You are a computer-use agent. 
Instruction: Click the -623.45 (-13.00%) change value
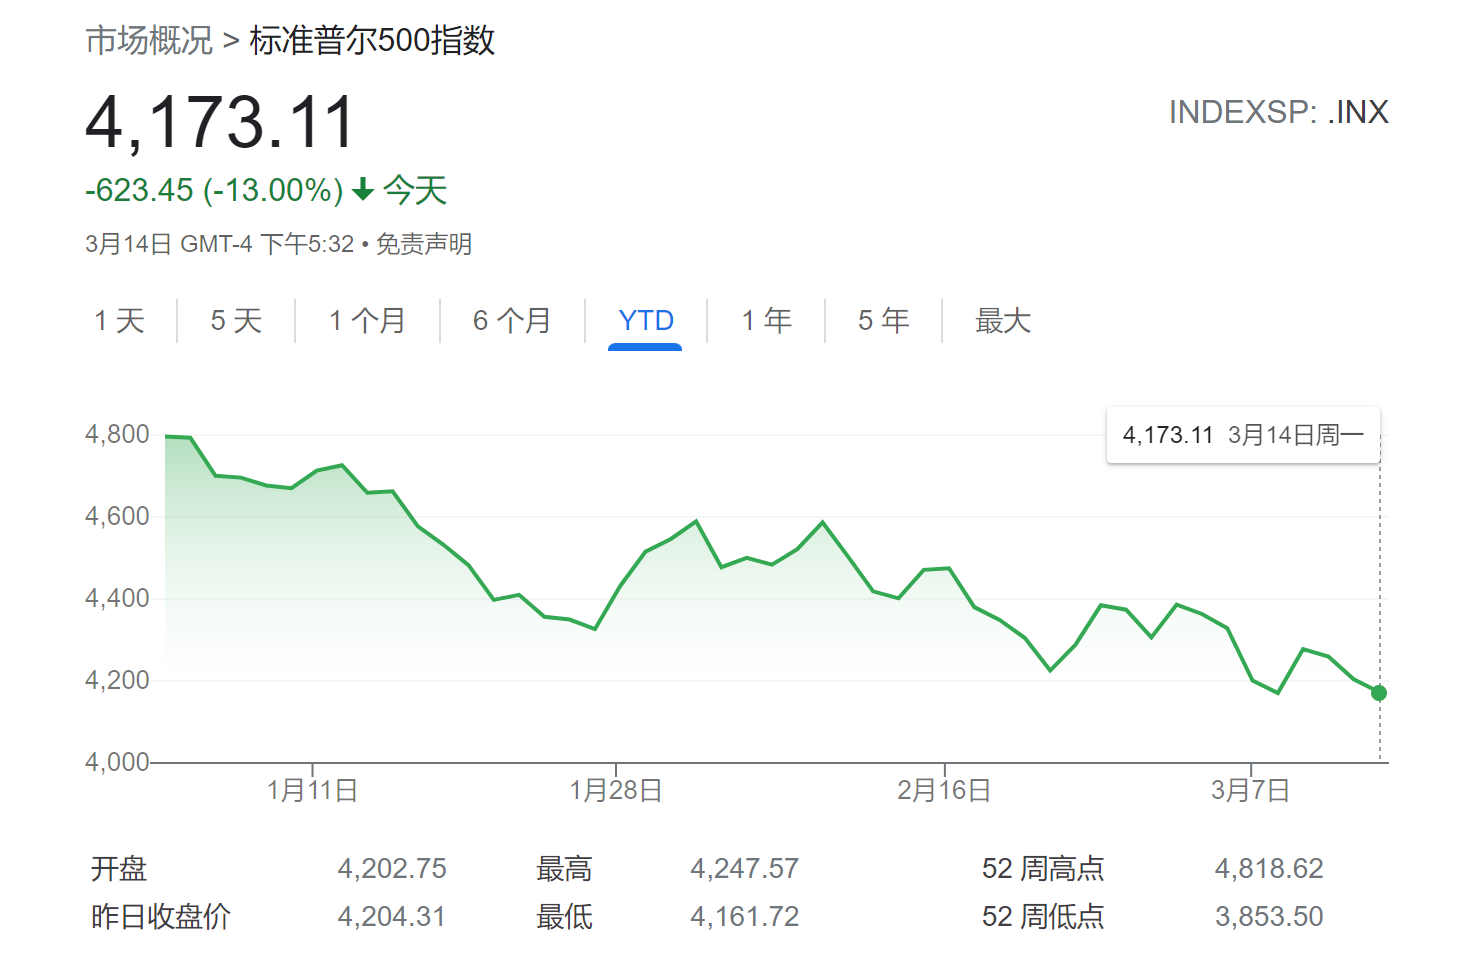point(214,190)
